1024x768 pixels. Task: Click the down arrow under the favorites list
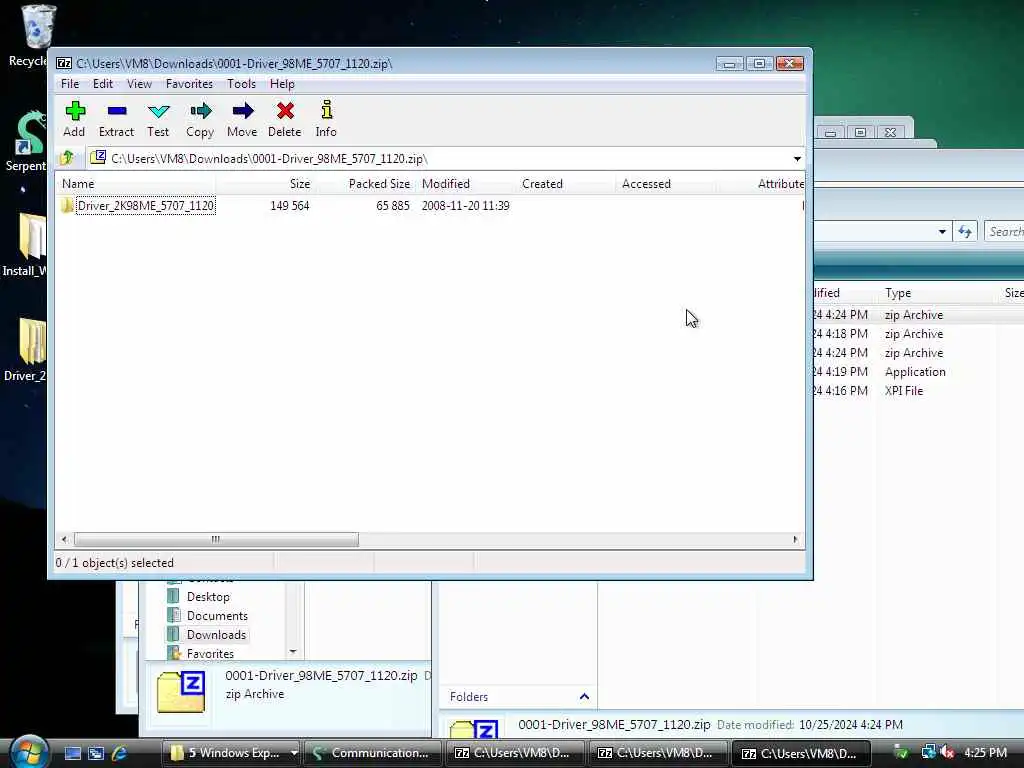293,652
